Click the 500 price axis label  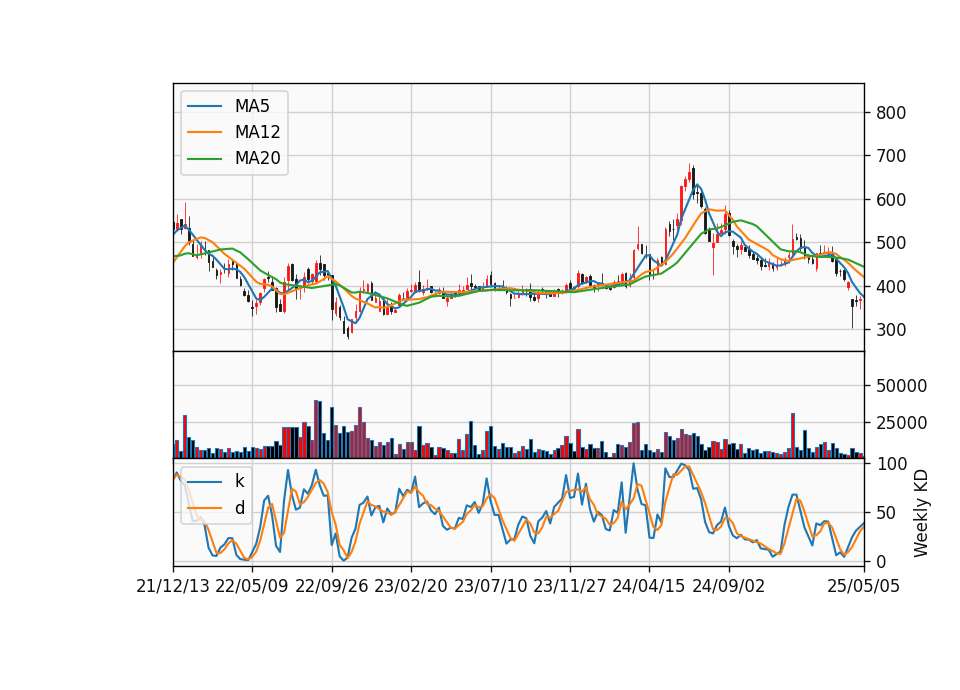coord(891,243)
